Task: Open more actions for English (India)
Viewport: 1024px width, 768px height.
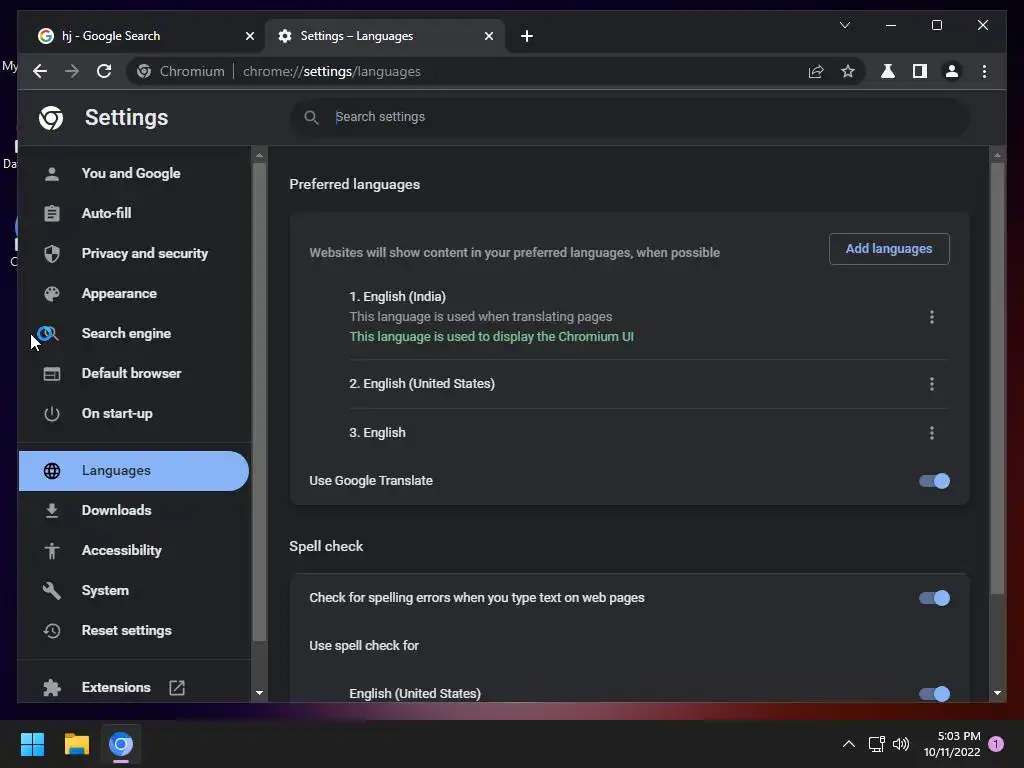Action: click(x=931, y=317)
